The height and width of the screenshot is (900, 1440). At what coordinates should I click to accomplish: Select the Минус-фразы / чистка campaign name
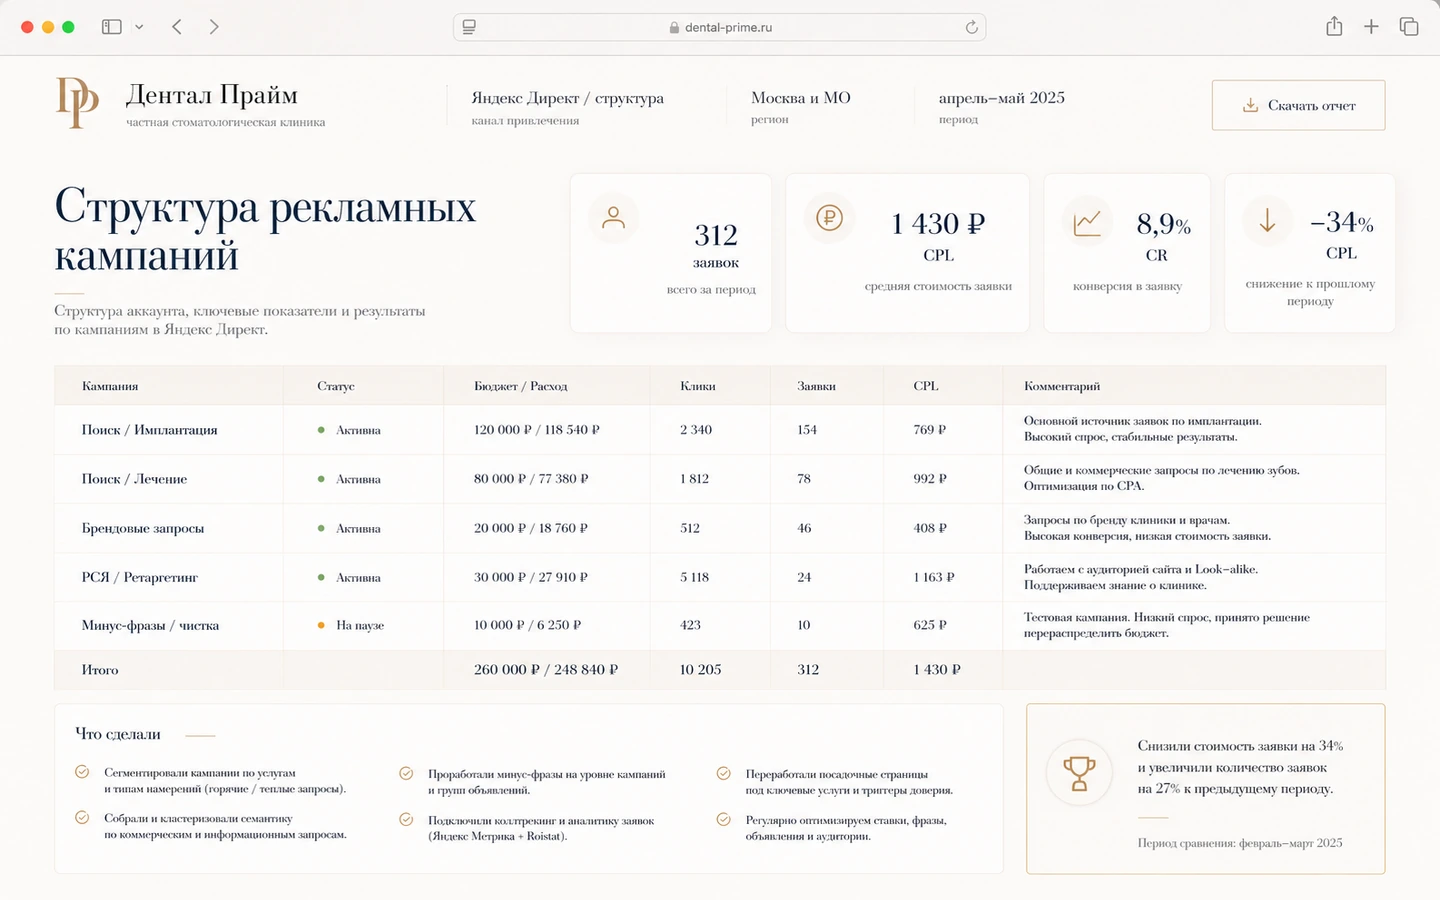151,625
